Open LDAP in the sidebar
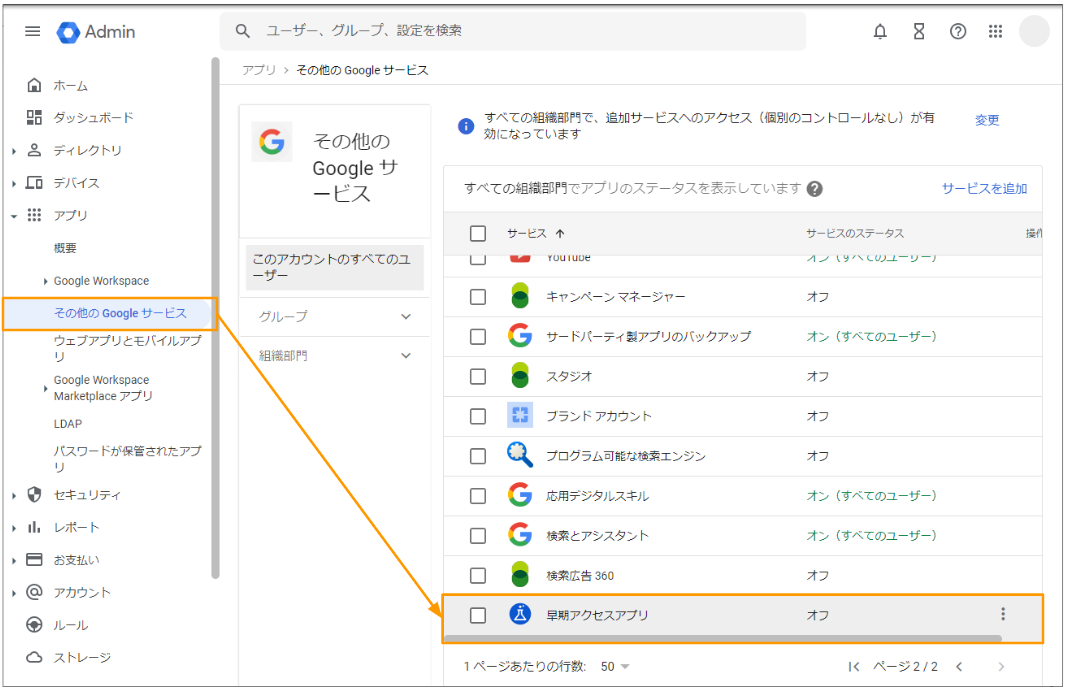The image size is (1066, 690). click(x=68, y=424)
